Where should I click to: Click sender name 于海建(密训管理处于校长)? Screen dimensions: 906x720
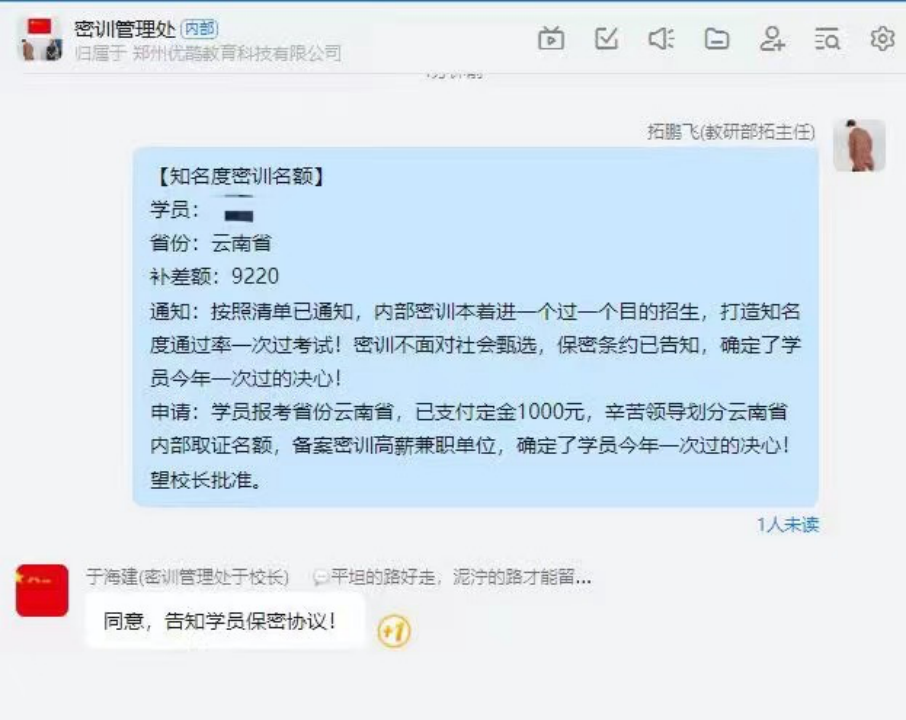click(x=187, y=577)
